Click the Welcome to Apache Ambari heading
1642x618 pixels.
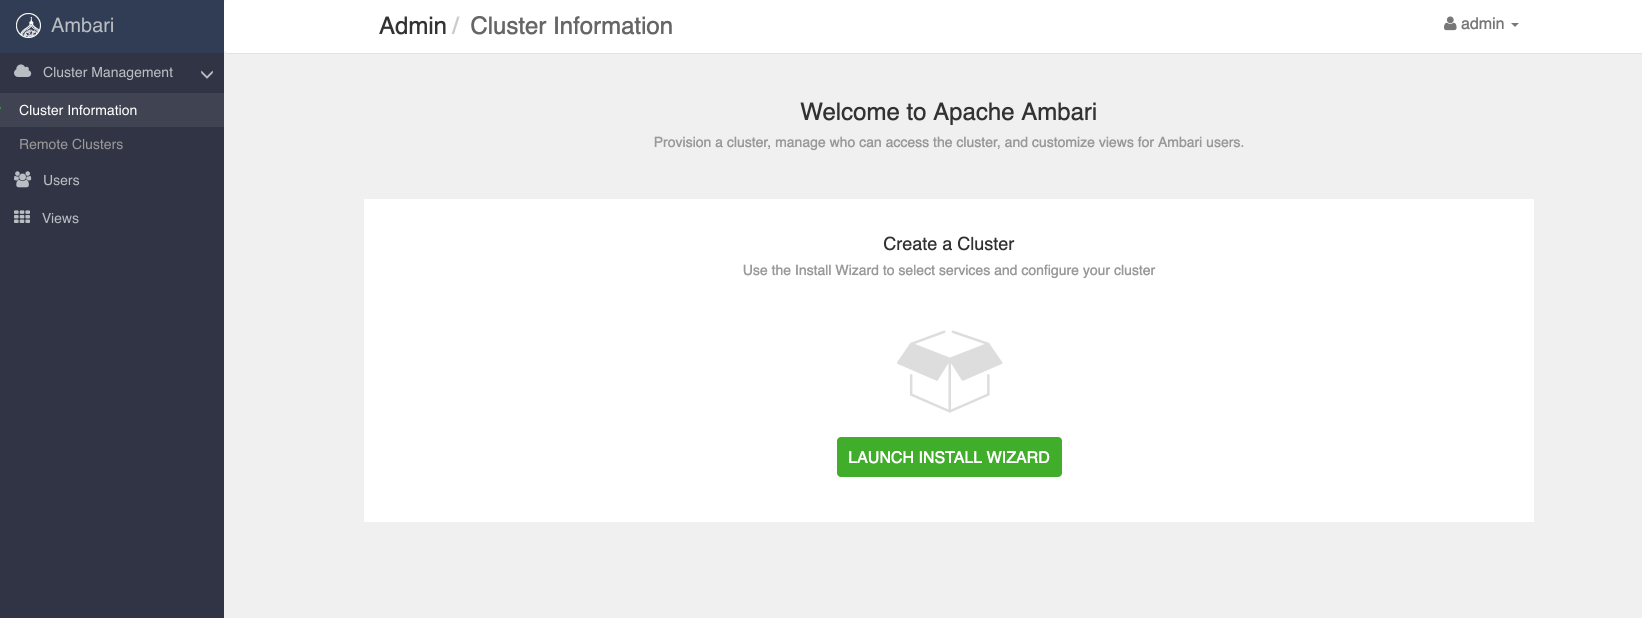(x=948, y=112)
